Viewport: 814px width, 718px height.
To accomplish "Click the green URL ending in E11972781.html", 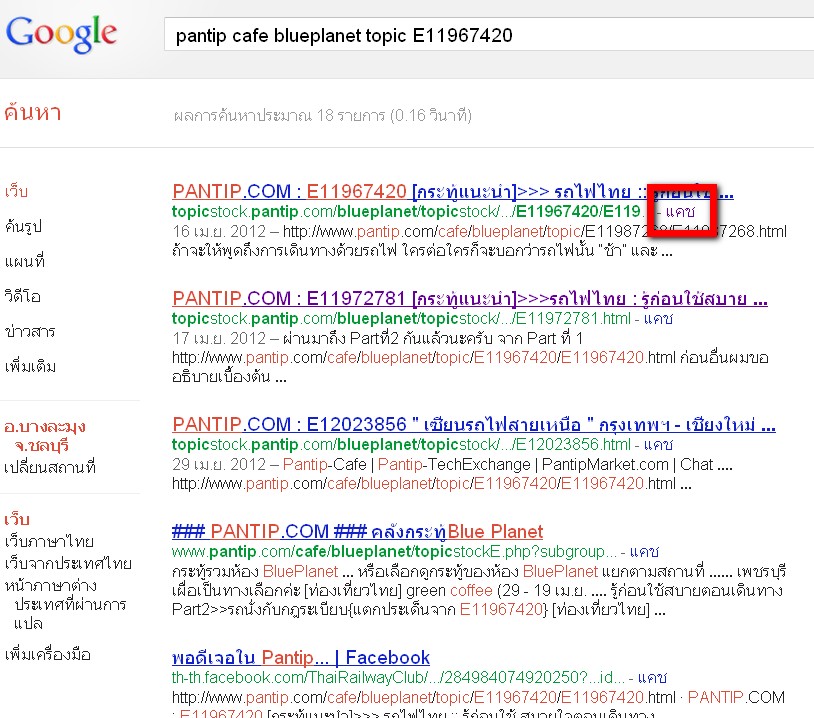I will [401, 318].
